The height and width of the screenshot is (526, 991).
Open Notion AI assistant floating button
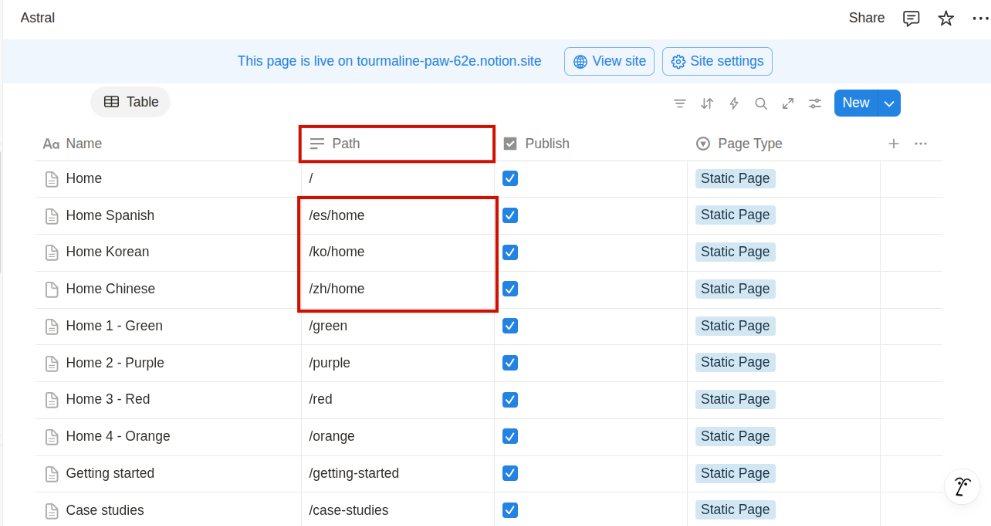point(962,487)
